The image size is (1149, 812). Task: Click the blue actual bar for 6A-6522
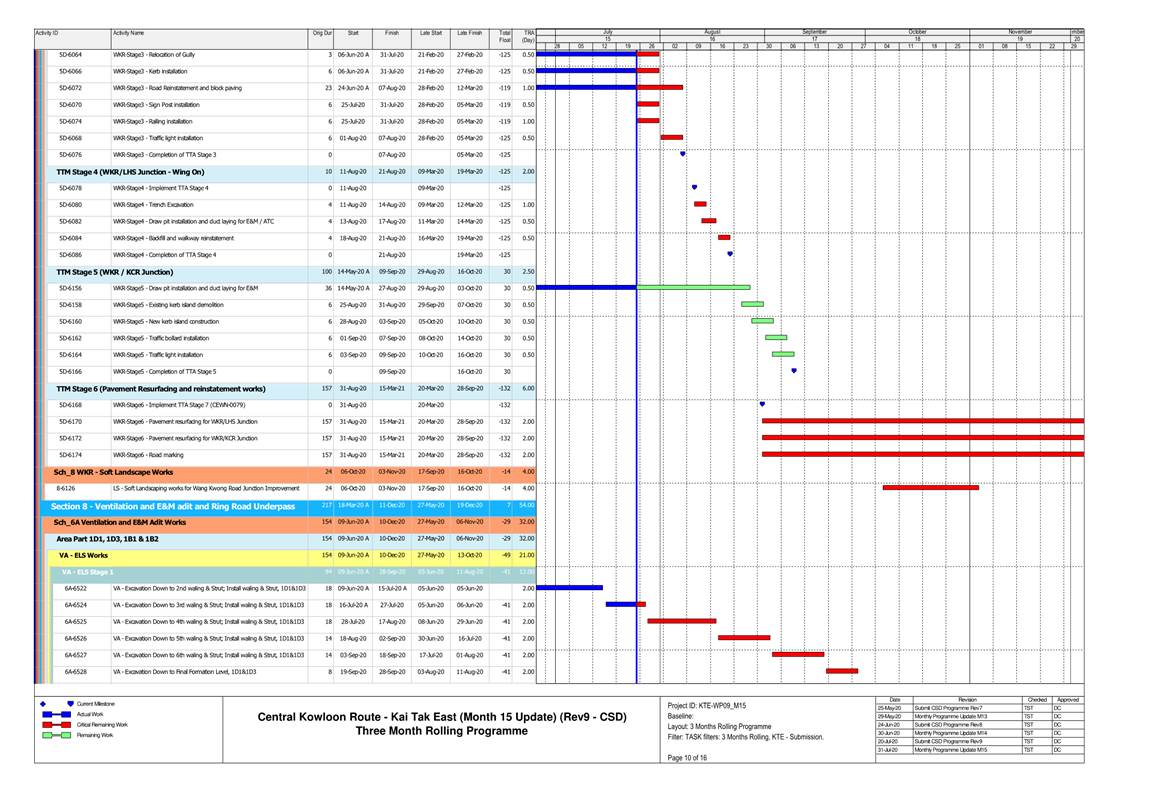[x=570, y=588]
